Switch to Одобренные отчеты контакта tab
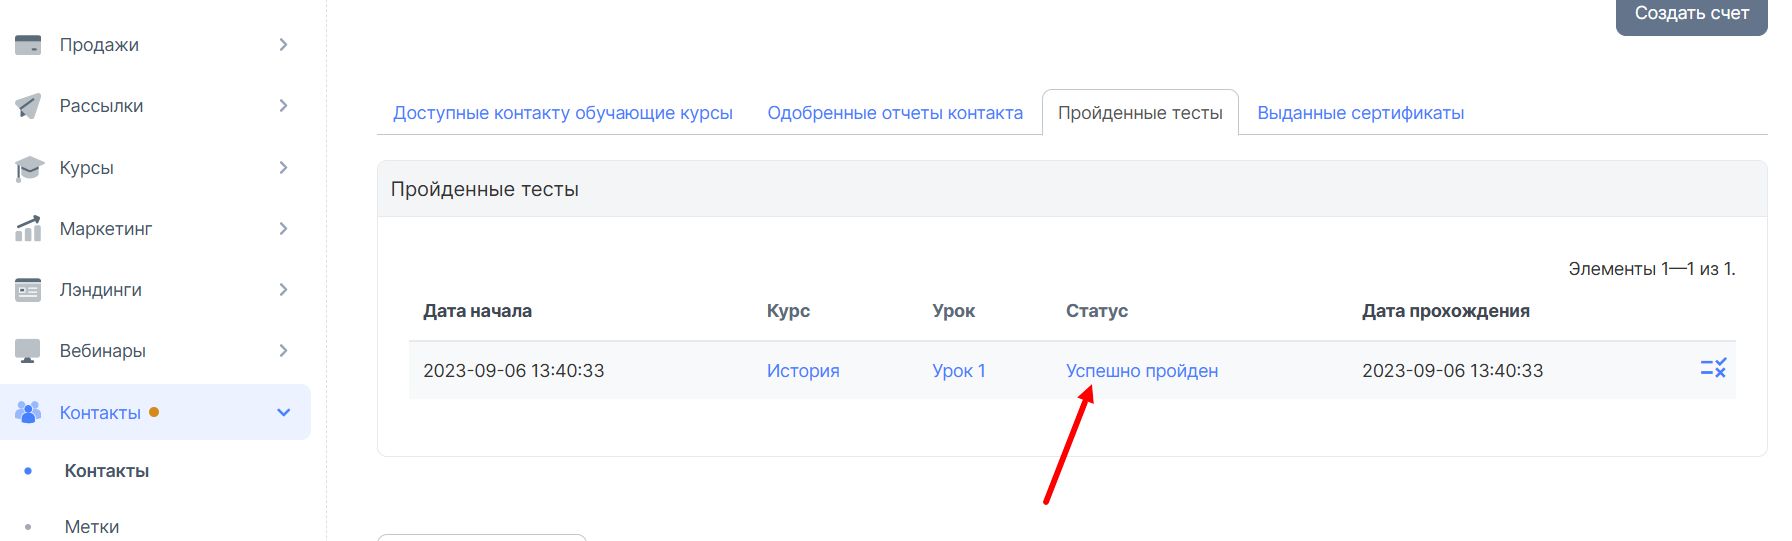The width and height of the screenshot is (1792, 541). point(895,113)
